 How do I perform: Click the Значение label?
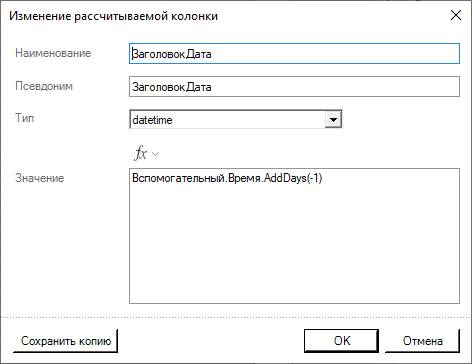tap(39, 178)
